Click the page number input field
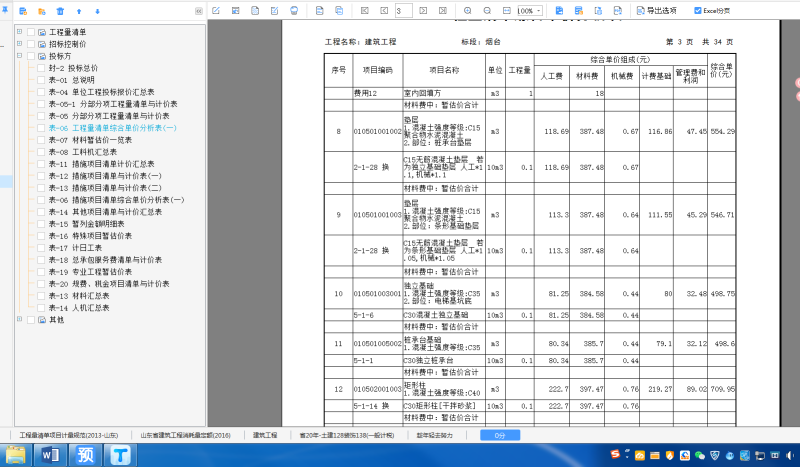Viewport: 800px width, 467px height. 403,10
